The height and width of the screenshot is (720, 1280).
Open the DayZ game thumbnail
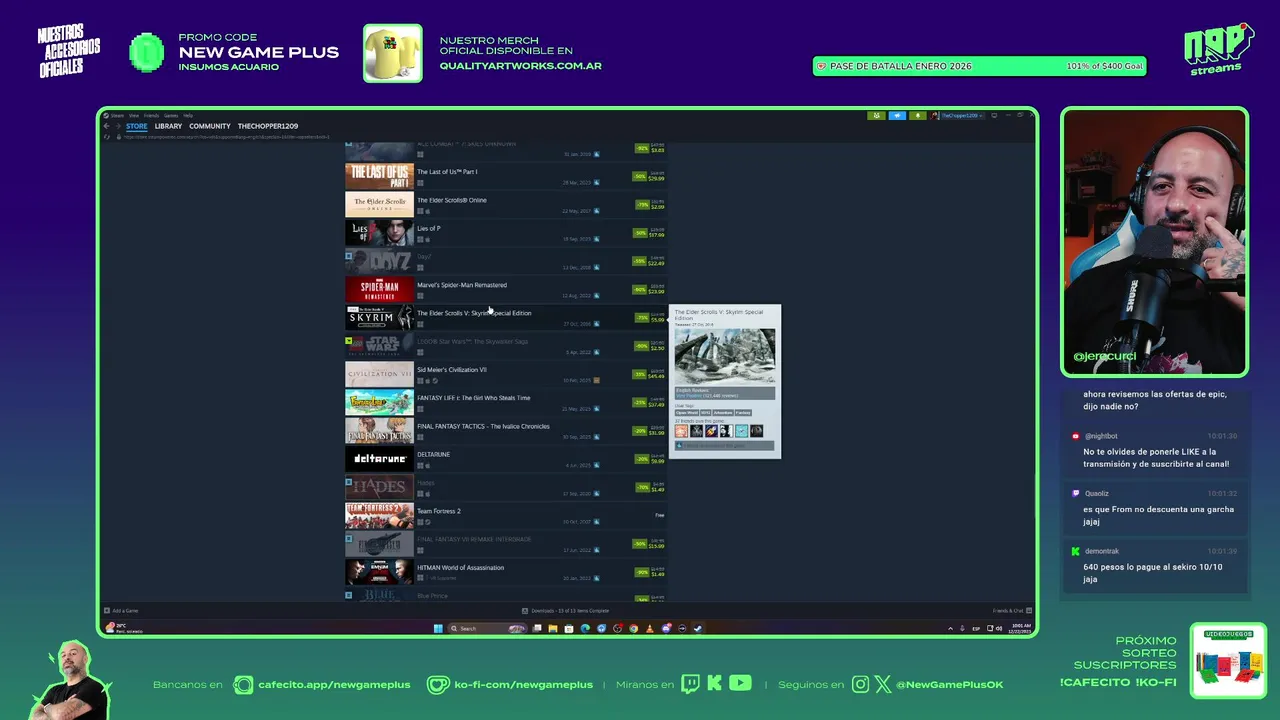379,261
